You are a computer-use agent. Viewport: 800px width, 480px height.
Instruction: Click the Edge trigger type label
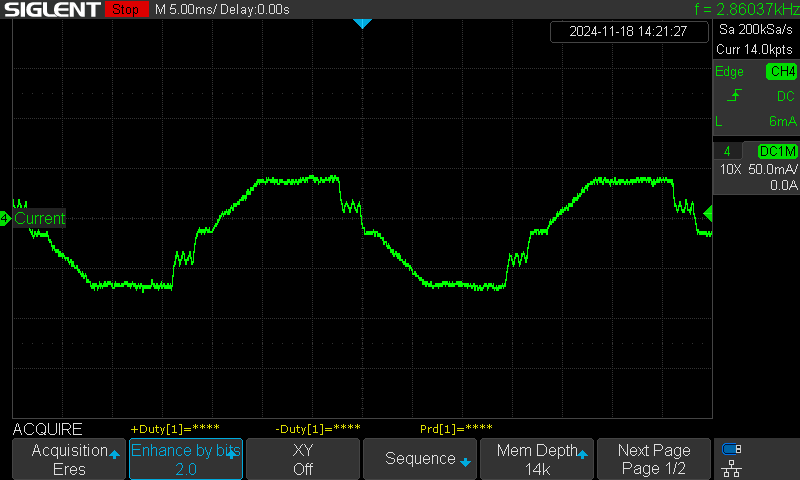tap(729, 71)
